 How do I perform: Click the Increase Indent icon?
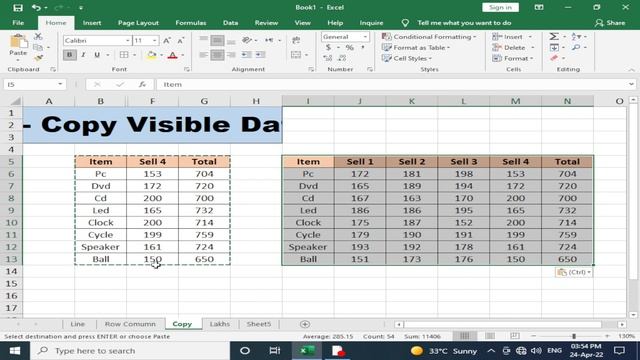click(x=260, y=55)
